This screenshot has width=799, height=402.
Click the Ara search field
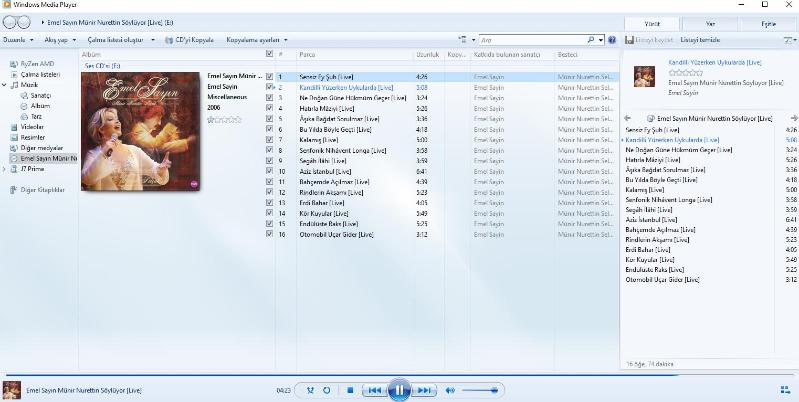coord(532,40)
